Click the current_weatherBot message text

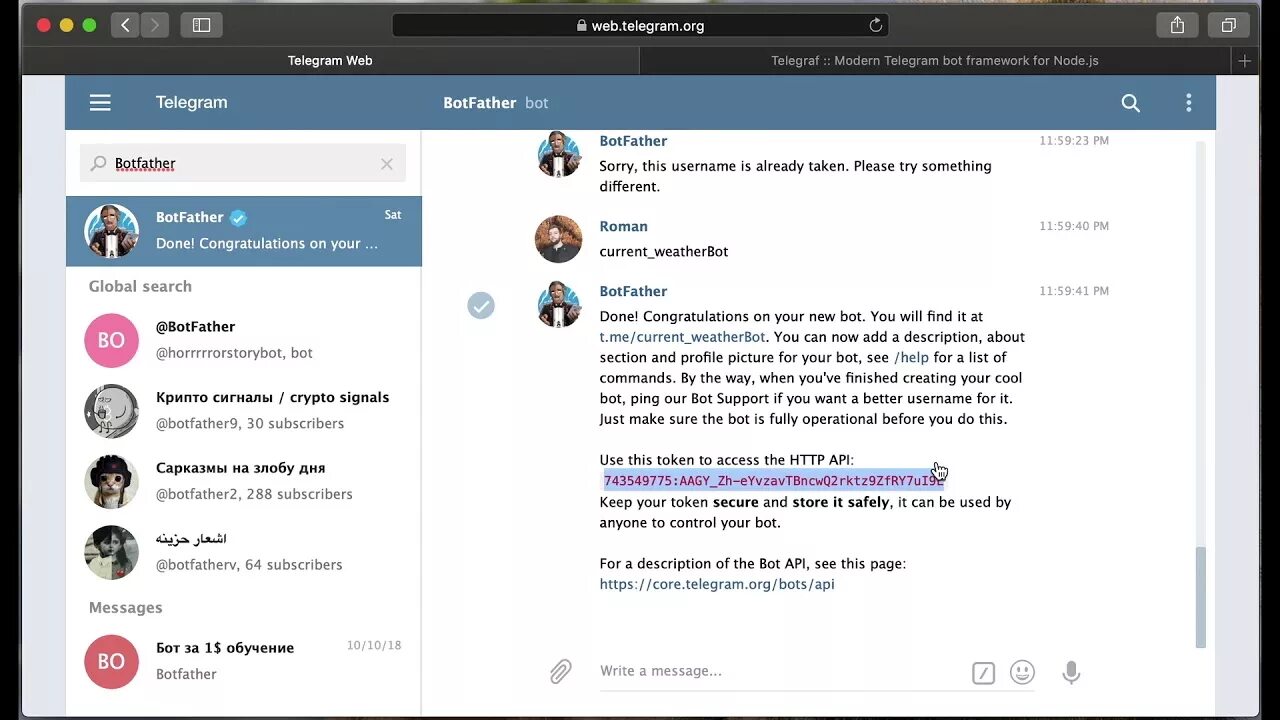click(664, 252)
